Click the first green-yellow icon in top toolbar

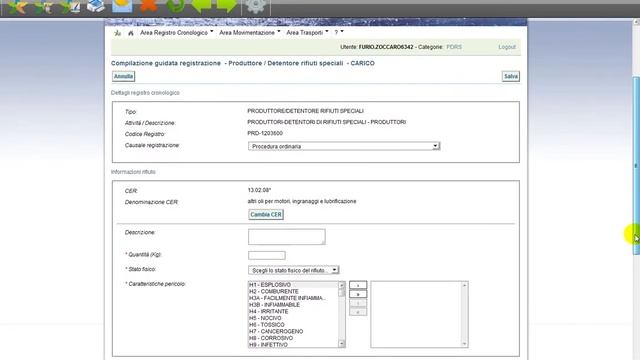(18, 6)
